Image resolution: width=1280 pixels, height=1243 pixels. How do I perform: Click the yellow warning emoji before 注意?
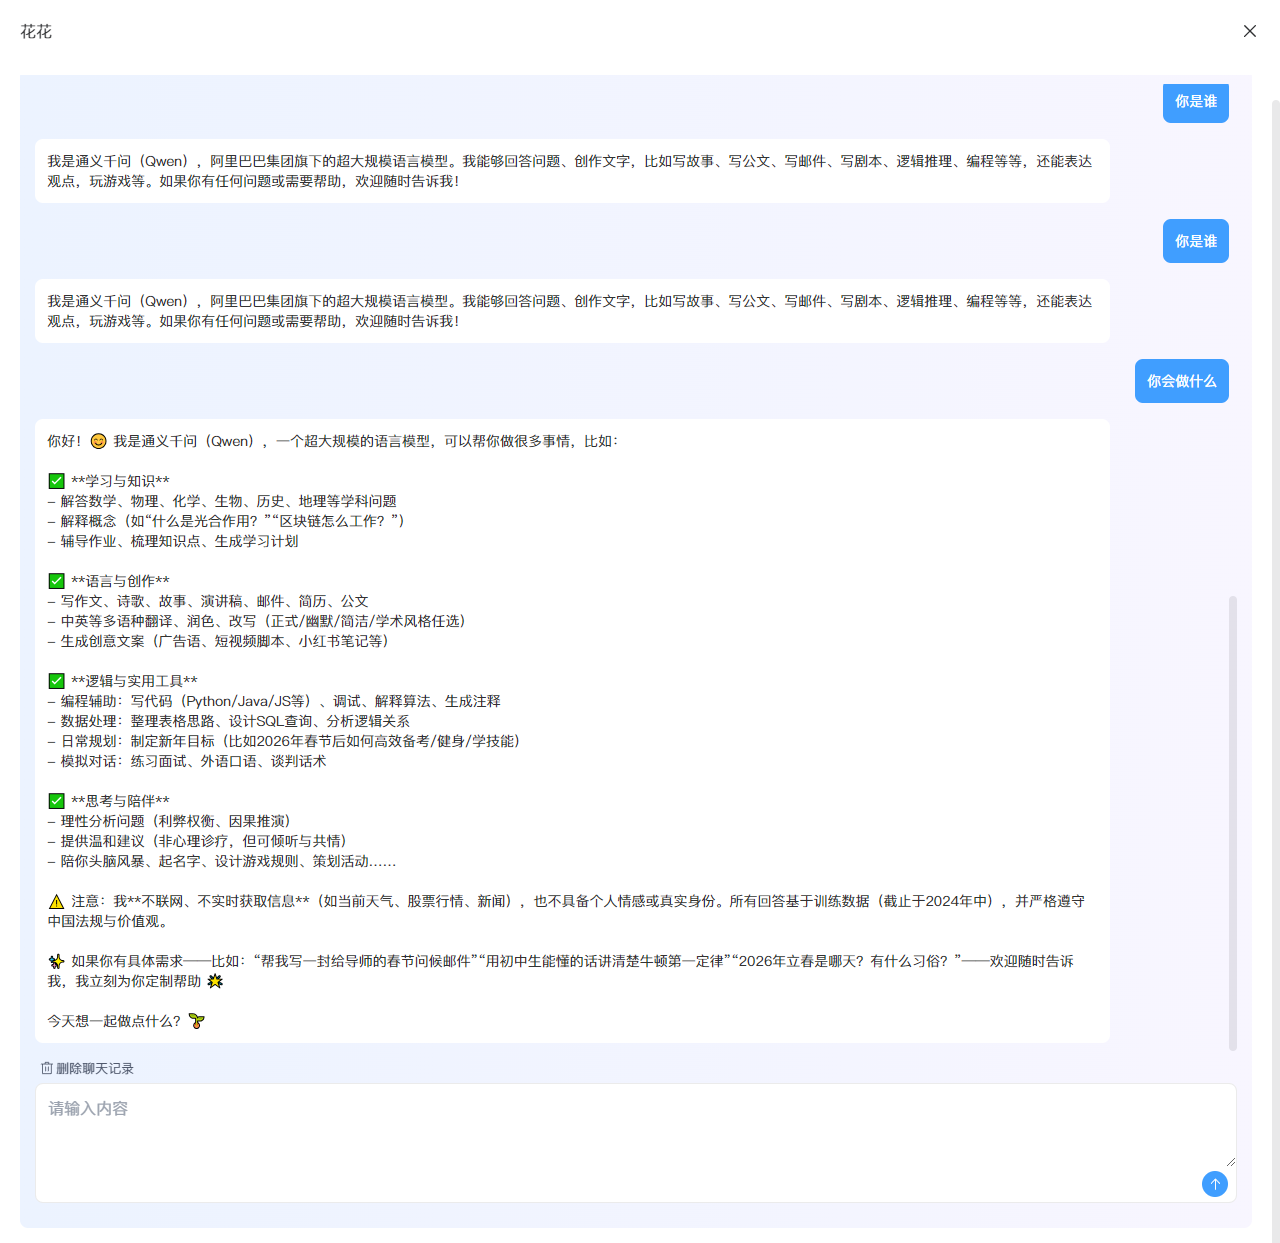coord(56,901)
